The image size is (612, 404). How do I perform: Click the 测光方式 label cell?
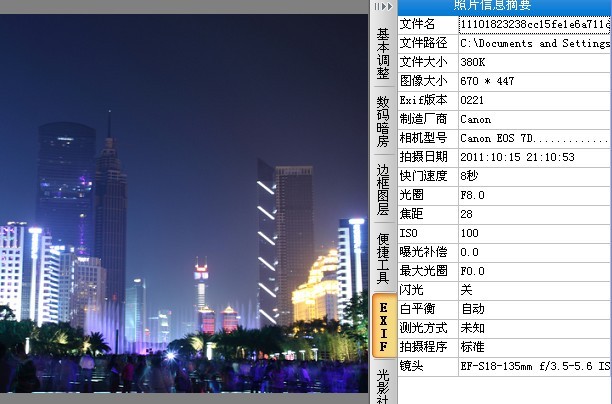point(428,328)
